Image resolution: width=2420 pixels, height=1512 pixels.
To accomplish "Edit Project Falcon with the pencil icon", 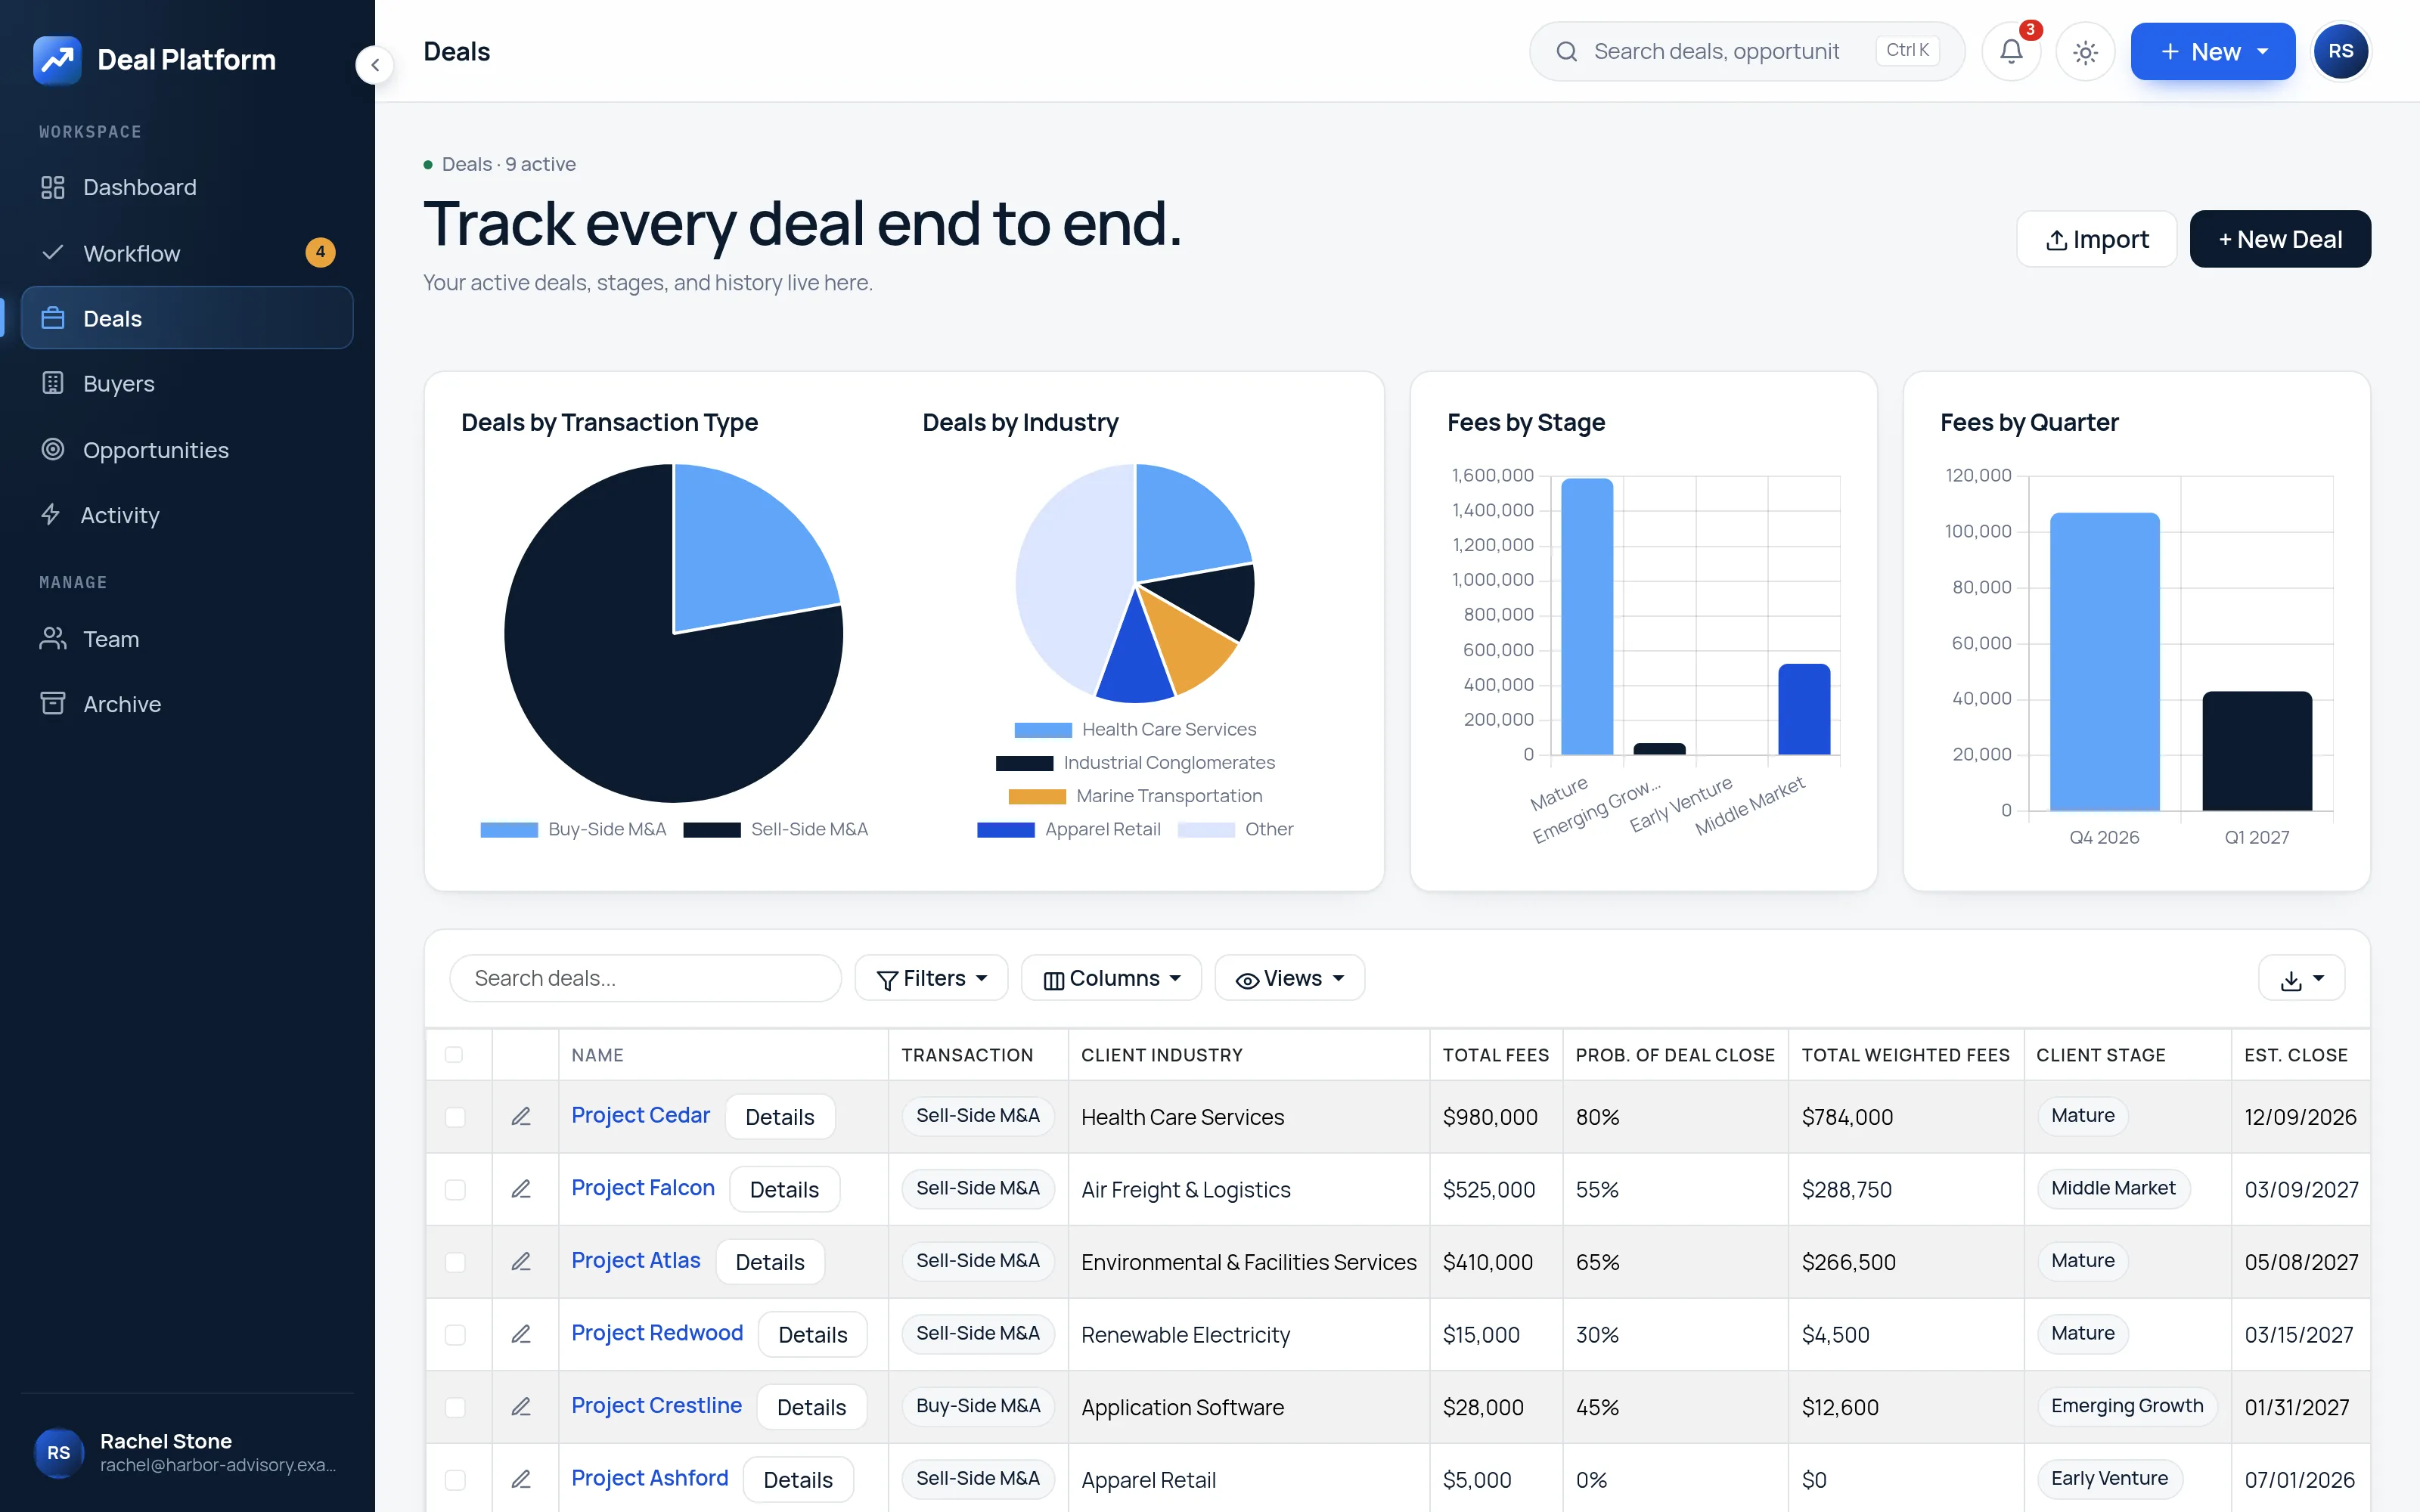I will coord(521,1189).
